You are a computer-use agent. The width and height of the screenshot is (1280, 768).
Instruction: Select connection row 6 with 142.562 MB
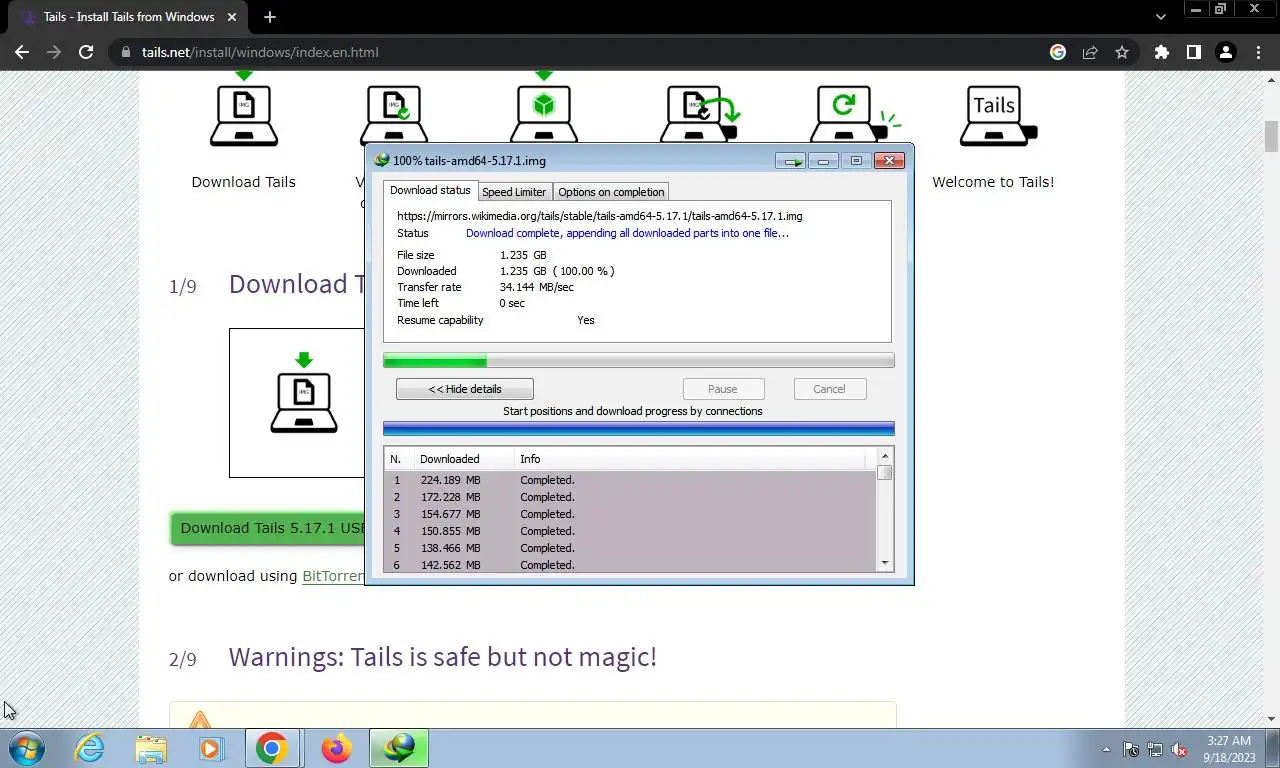(x=630, y=565)
